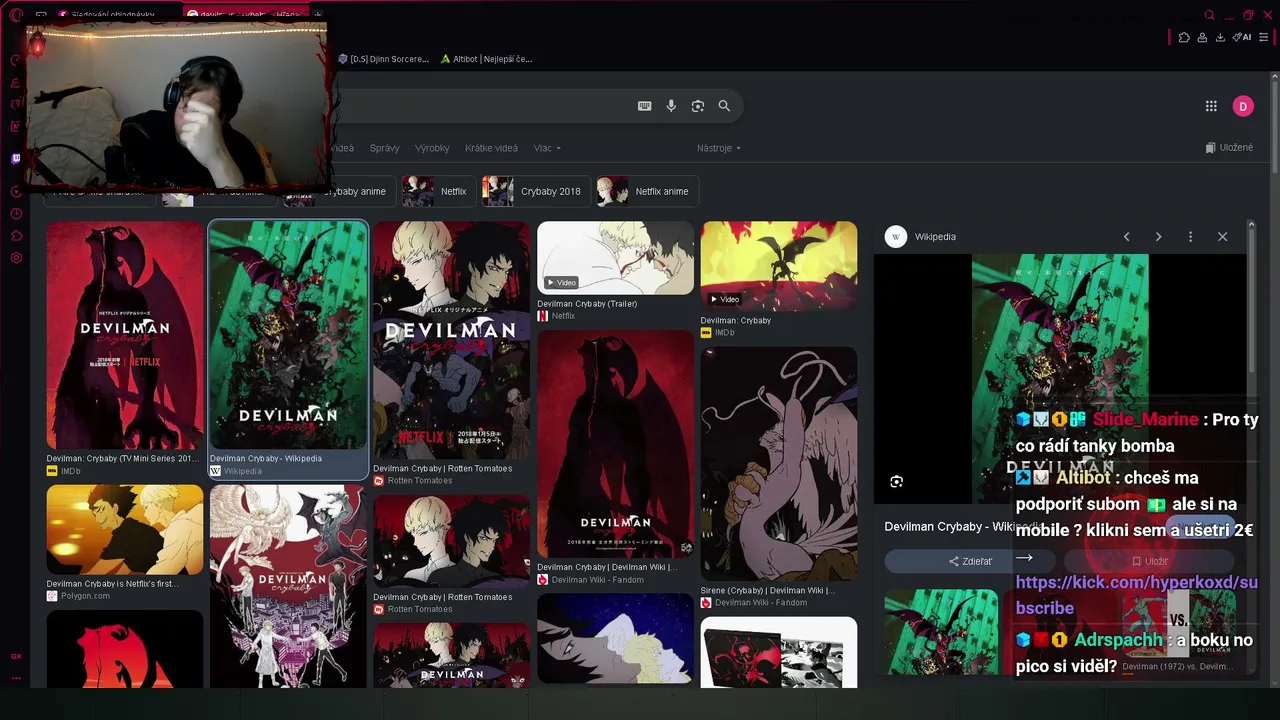Viewport: 1280px width, 720px height.
Task: Open the red Devilman Wiki Fandom poster
Action: (615, 444)
